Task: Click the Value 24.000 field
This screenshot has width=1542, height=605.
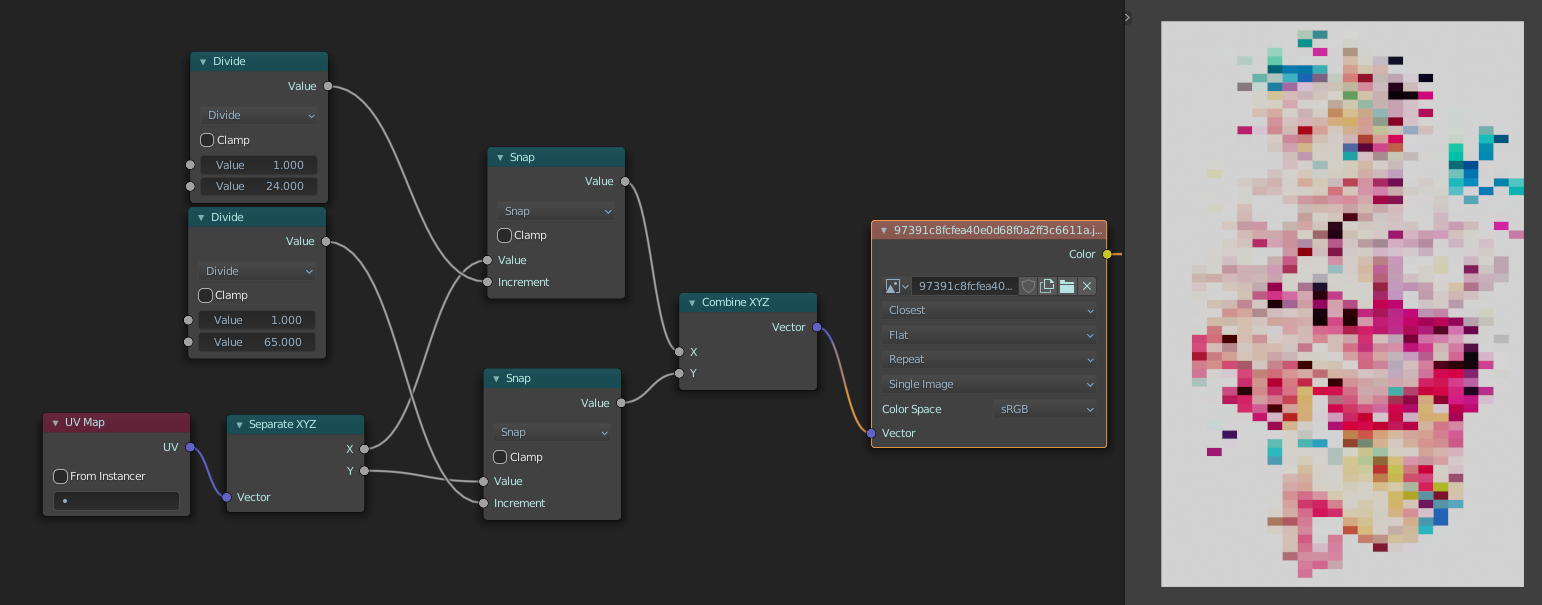Action: click(x=259, y=186)
